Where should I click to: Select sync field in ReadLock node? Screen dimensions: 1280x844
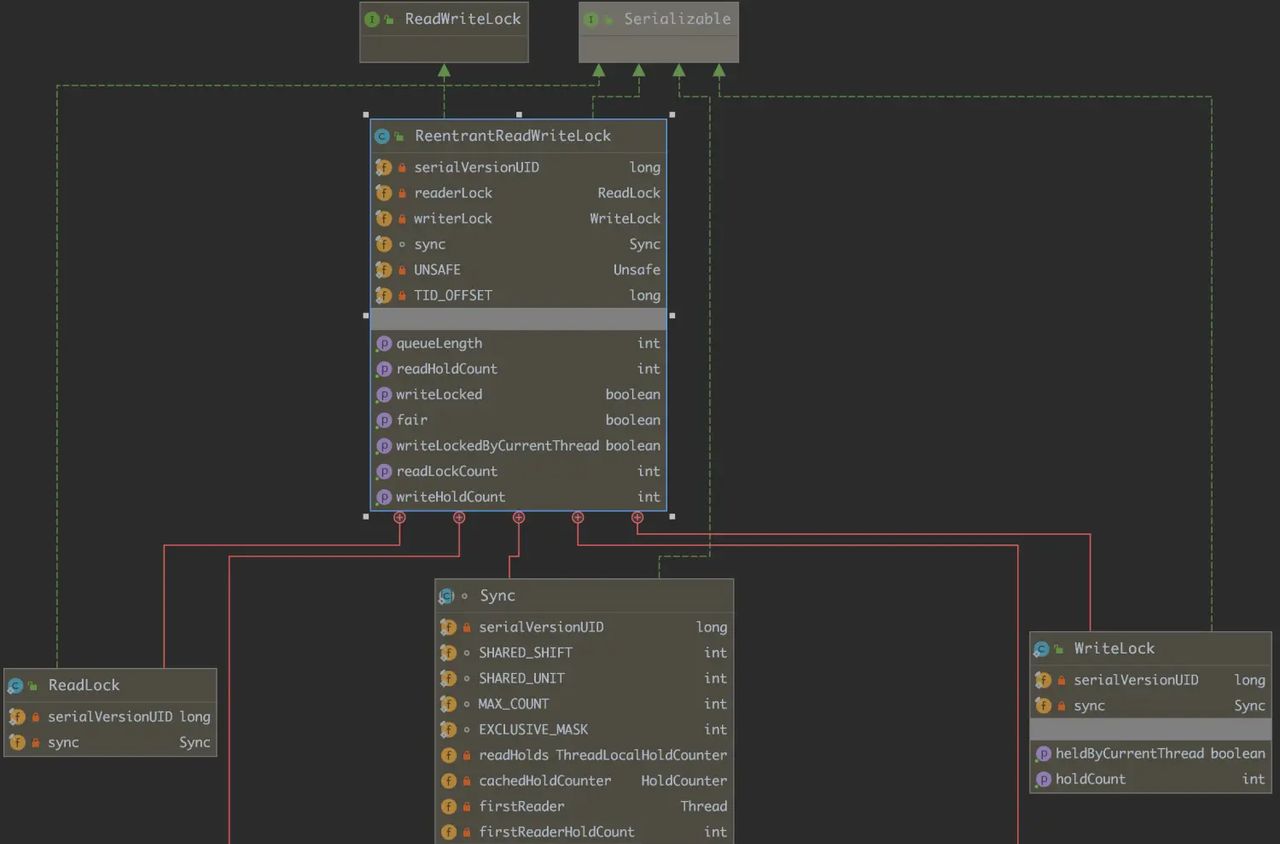(x=110, y=743)
